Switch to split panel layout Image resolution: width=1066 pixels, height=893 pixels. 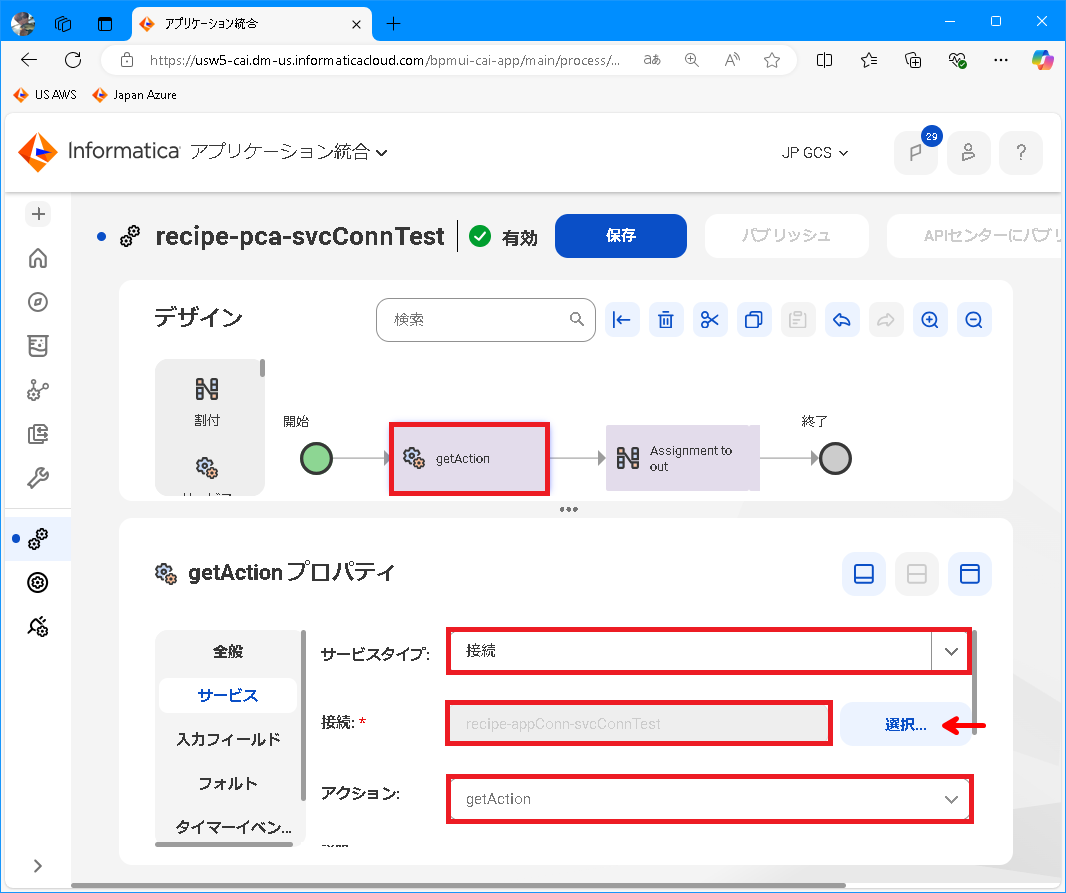click(x=916, y=574)
